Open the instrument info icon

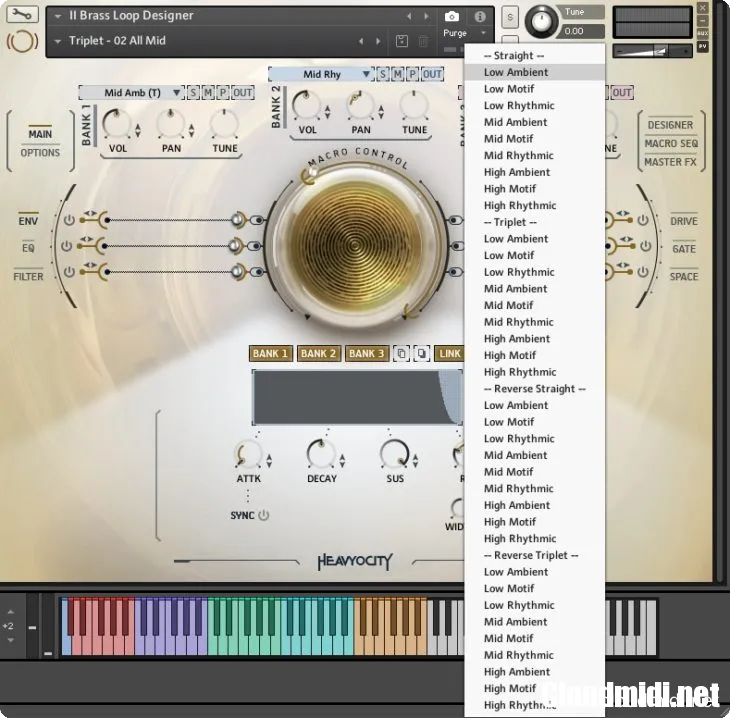pyautogui.click(x=479, y=17)
